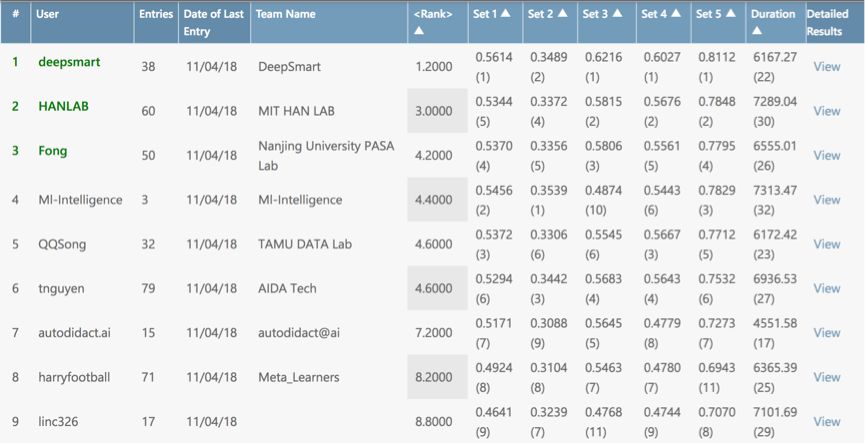This screenshot has height=444, width=865.
Task: Click the Date of Last Entry header
Action: click(213, 22)
